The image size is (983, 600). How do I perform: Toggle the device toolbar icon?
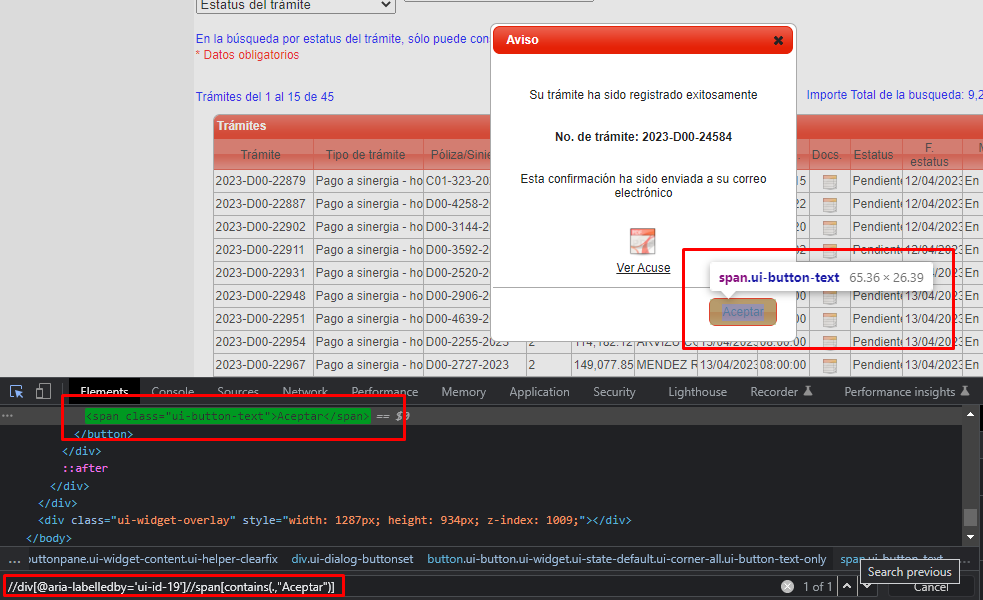point(43,392)
